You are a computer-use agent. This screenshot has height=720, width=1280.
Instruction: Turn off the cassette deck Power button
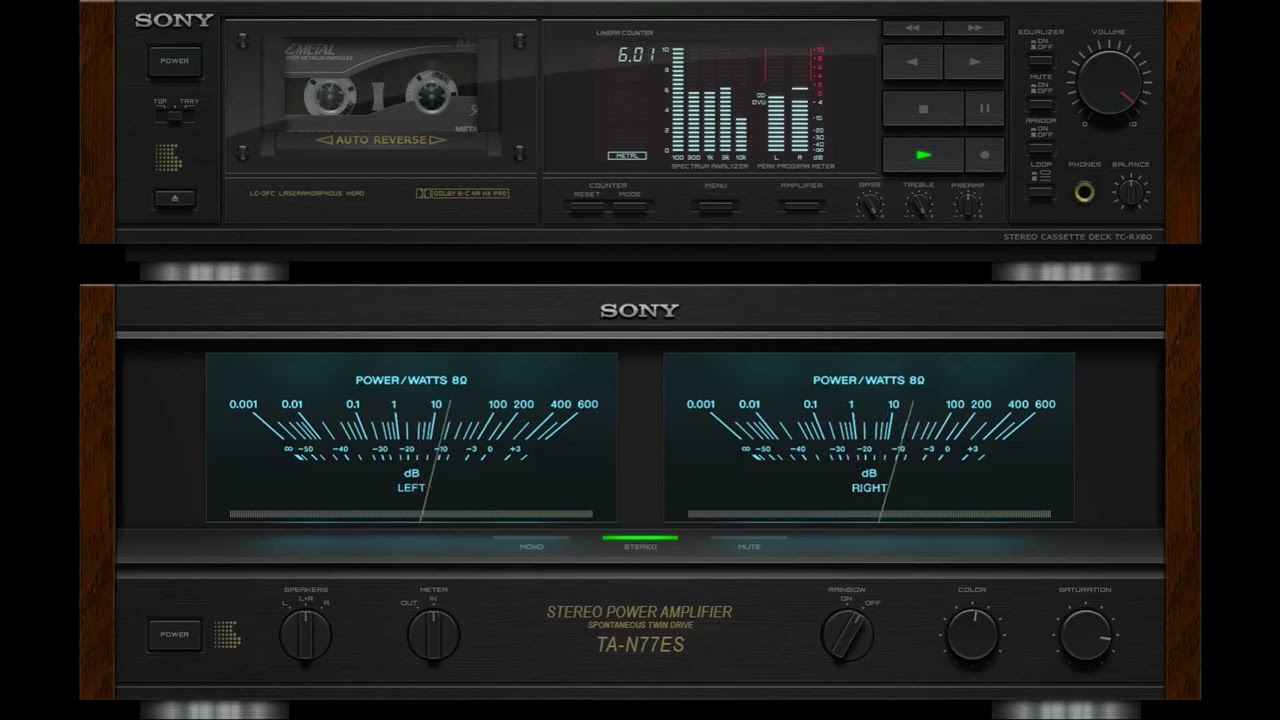pos(175,61)
